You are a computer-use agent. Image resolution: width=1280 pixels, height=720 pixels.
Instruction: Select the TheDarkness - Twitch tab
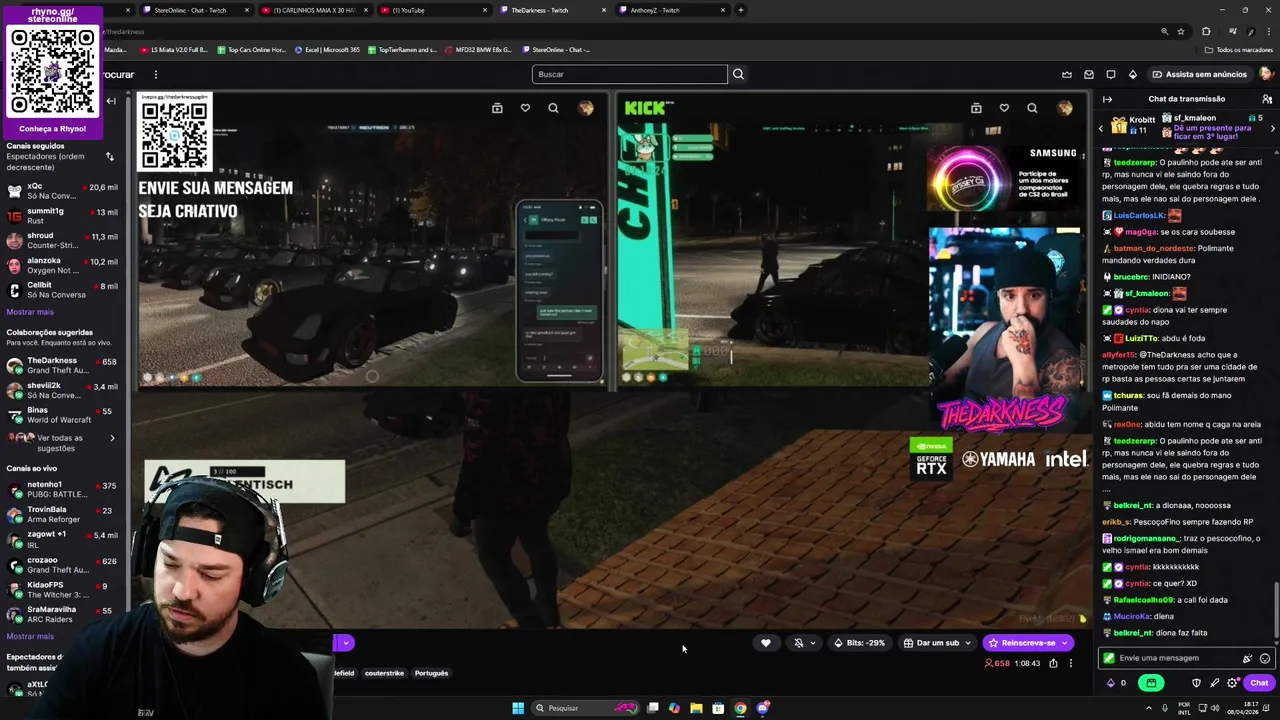coord(553,10)
